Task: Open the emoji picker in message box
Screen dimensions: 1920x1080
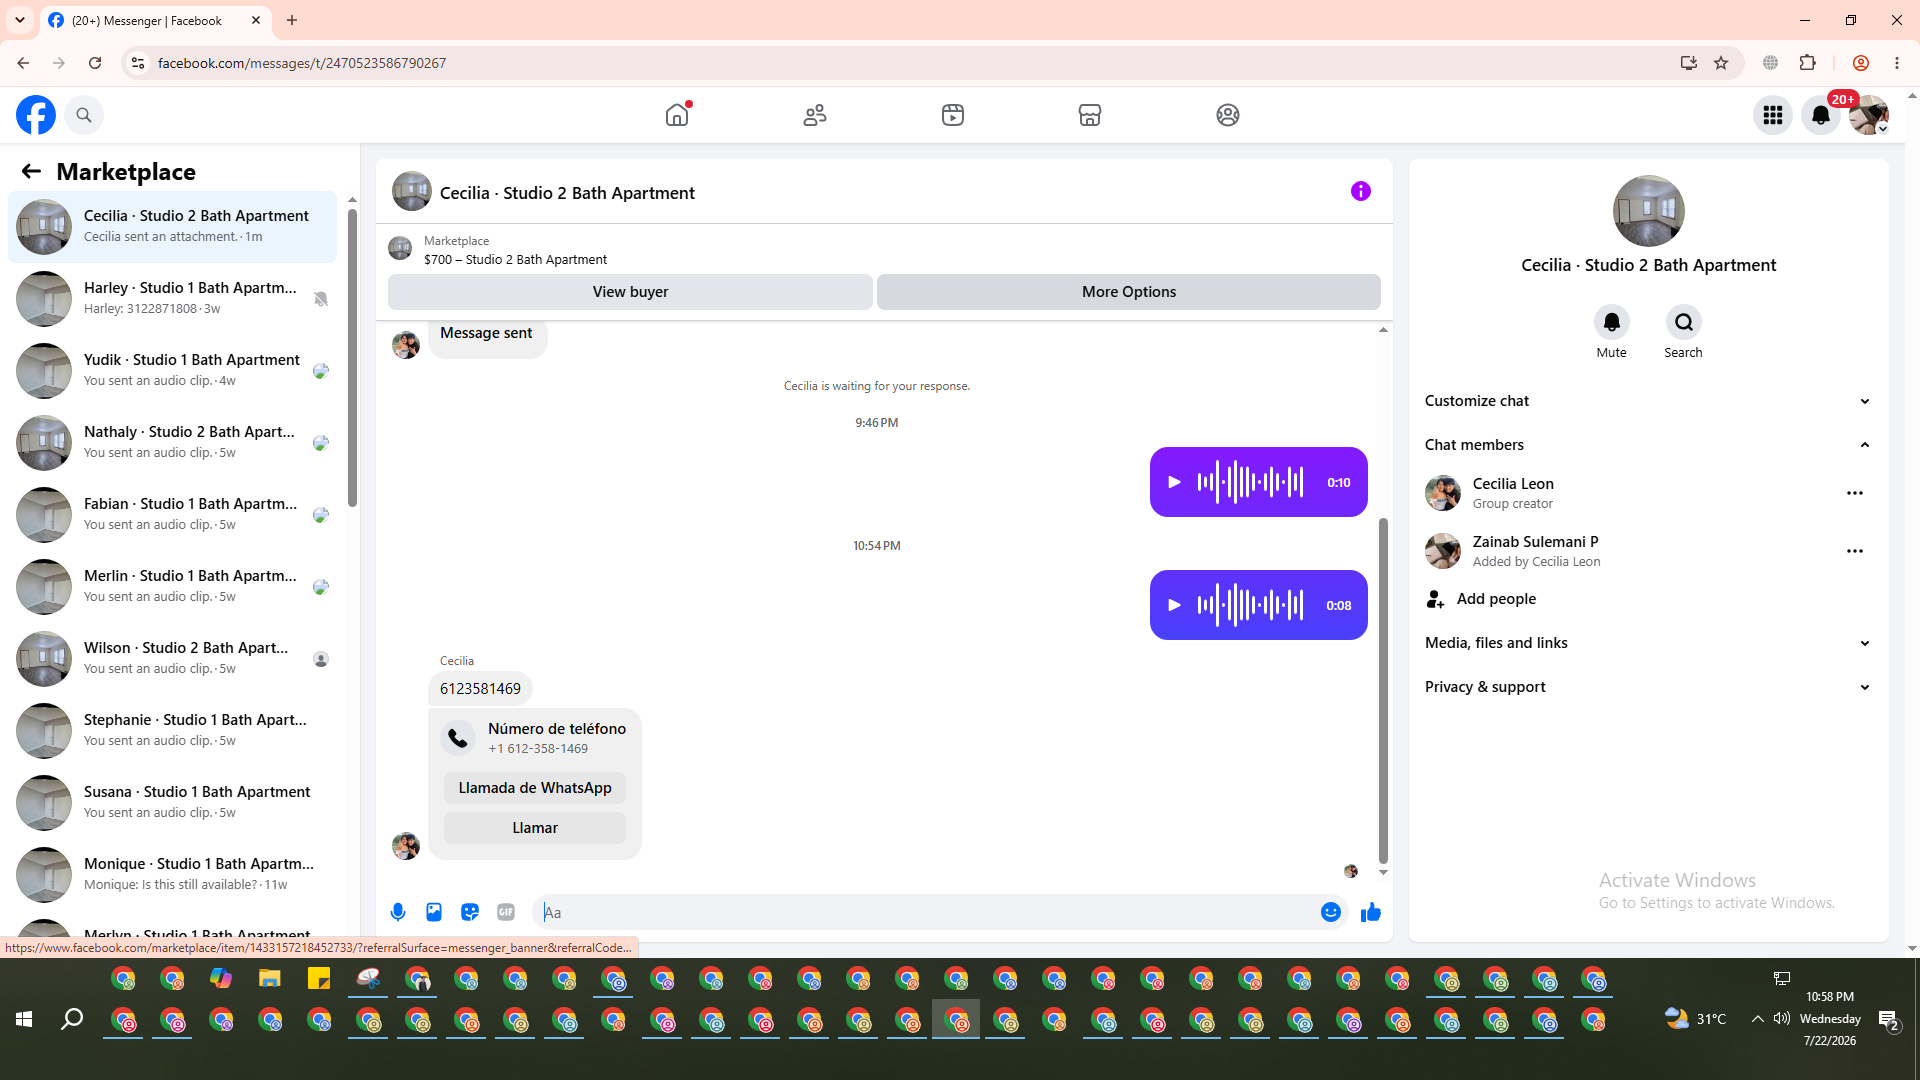Action: pyautogui.click(x=1331, y=912)
